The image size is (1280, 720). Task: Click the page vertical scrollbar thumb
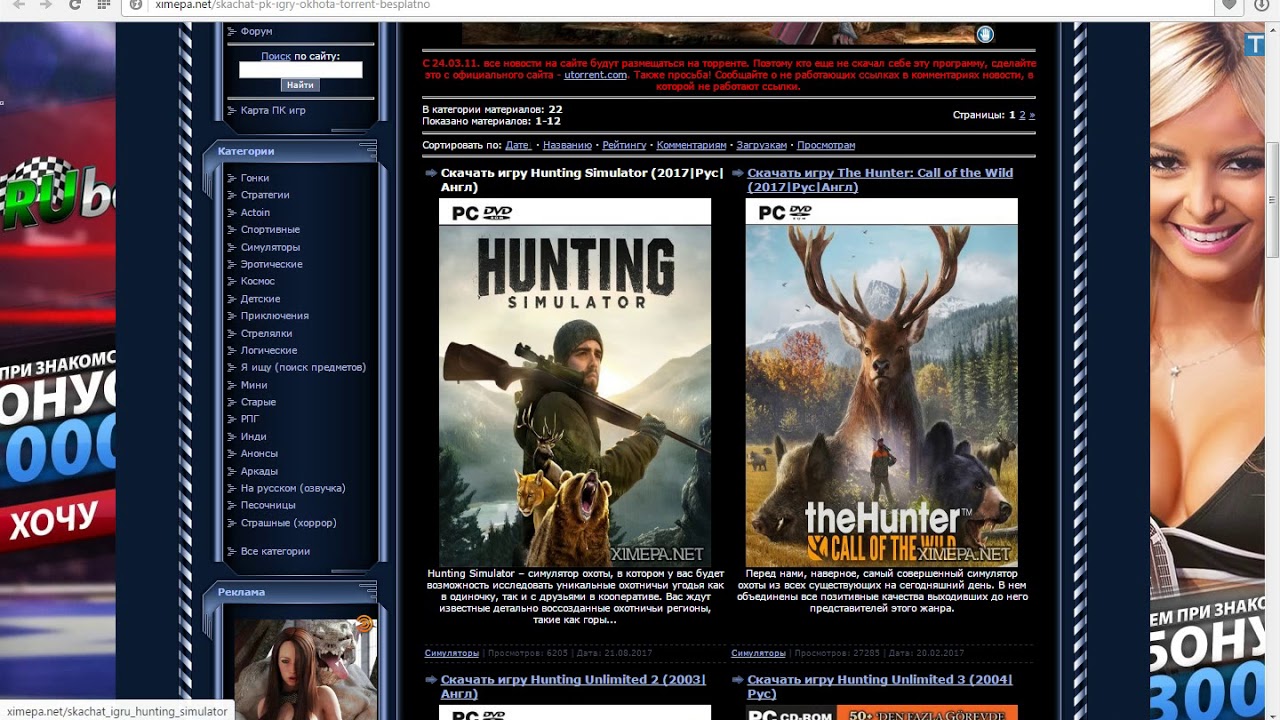pos(1273,200)
